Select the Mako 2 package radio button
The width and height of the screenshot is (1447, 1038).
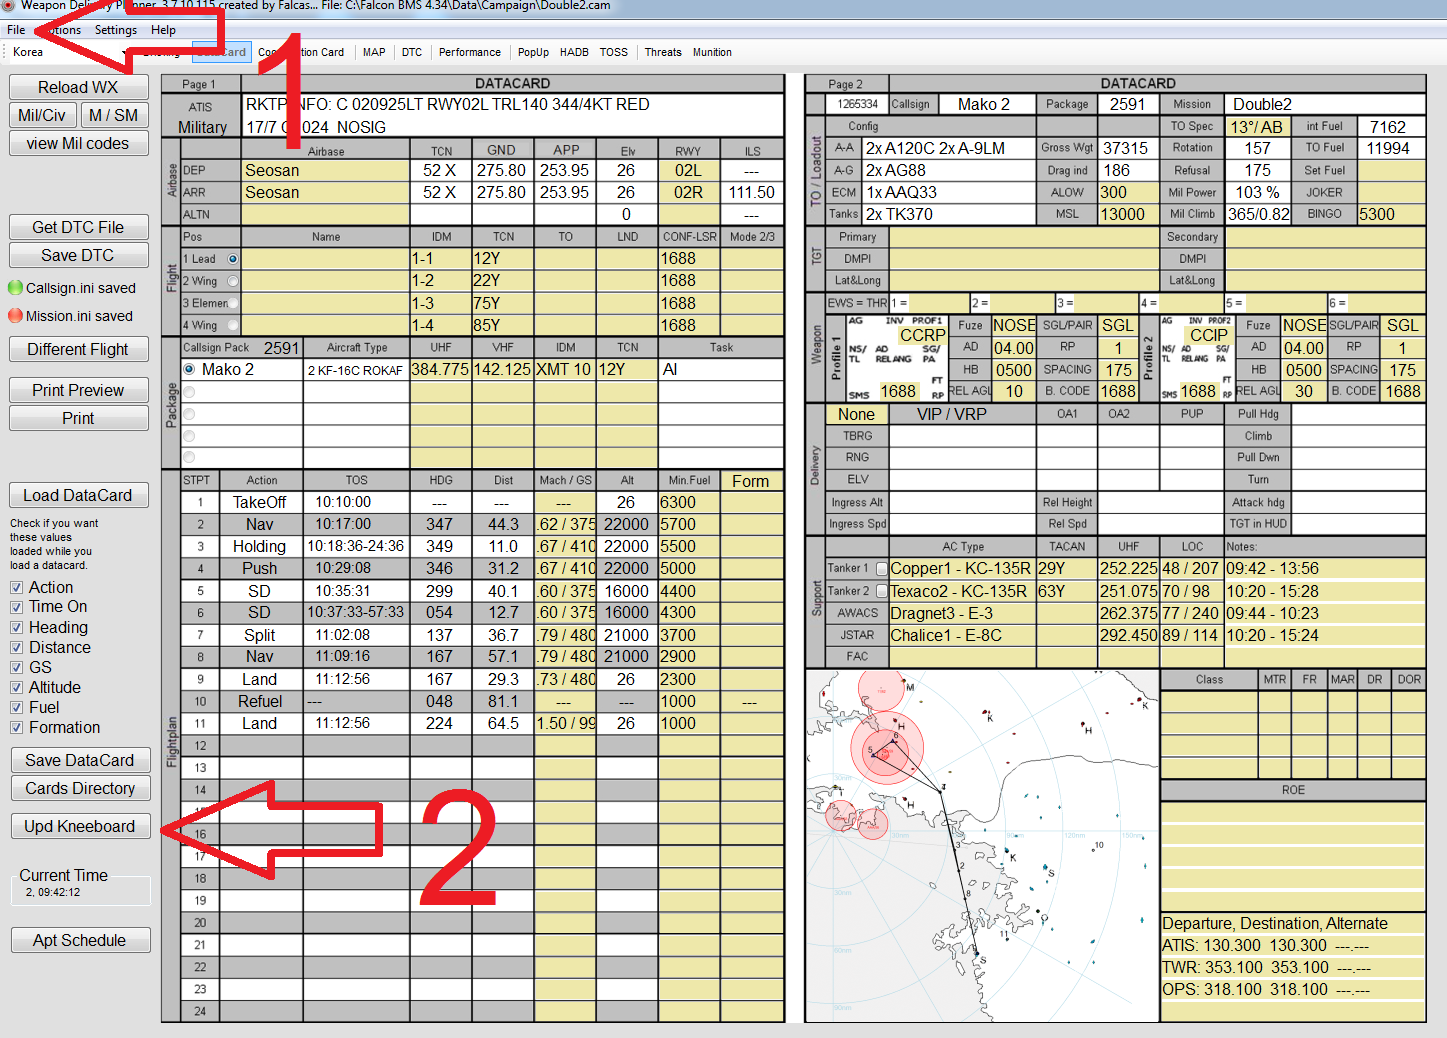pyautogui.click(x=189, y=369)
